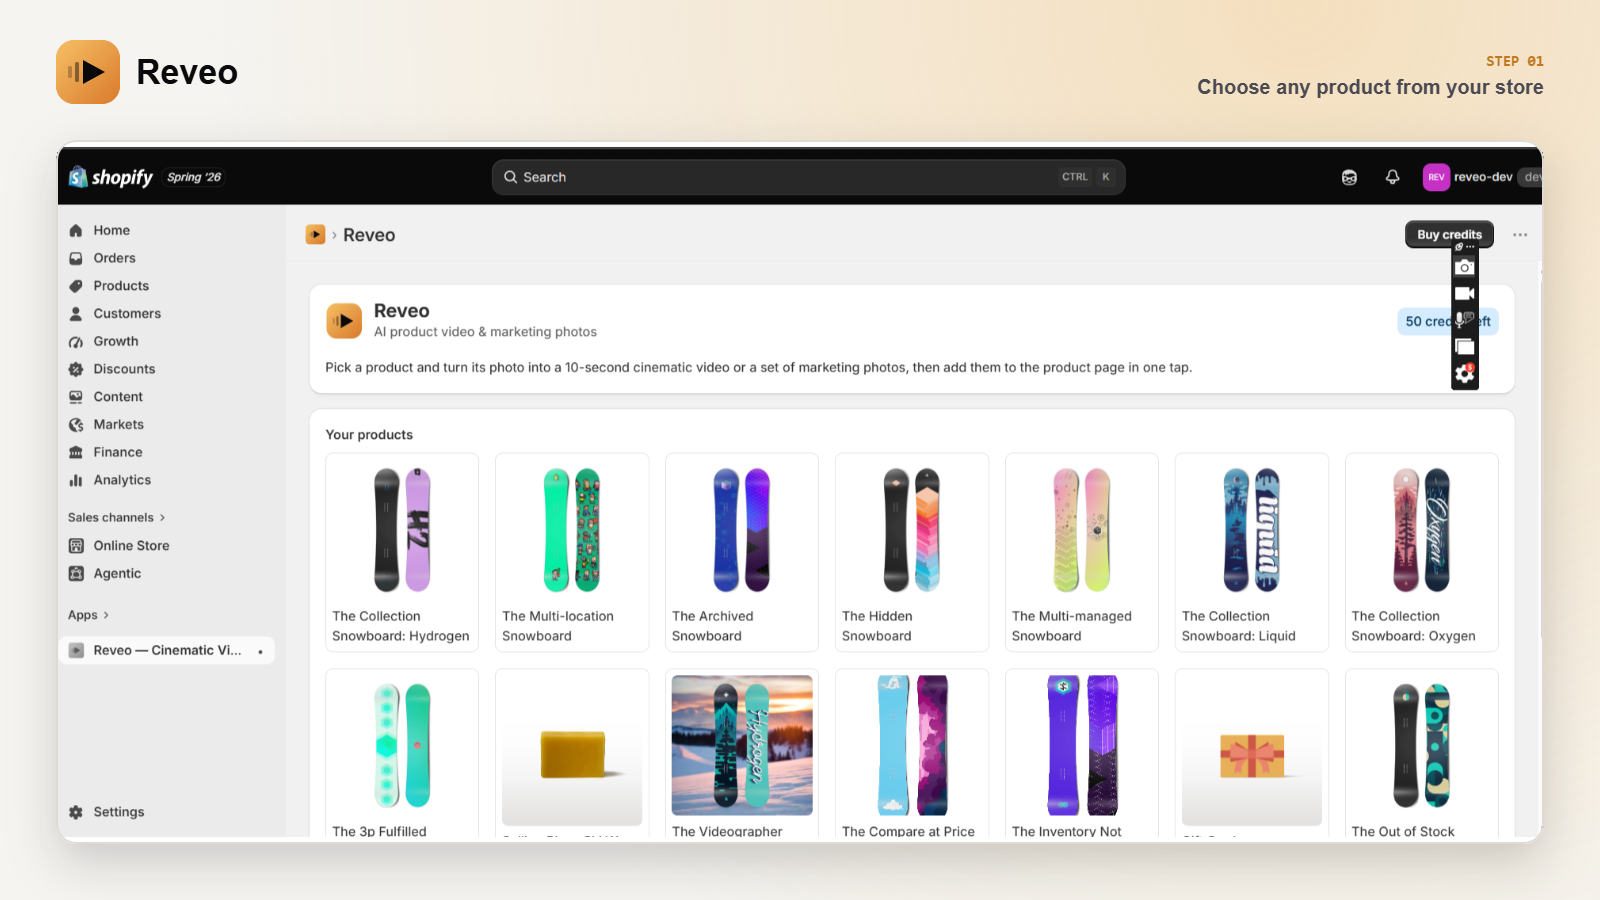Click the video record icon in overlay toolbar
This screenshot has width=1600, height=900.
(x=1465, y=293)
